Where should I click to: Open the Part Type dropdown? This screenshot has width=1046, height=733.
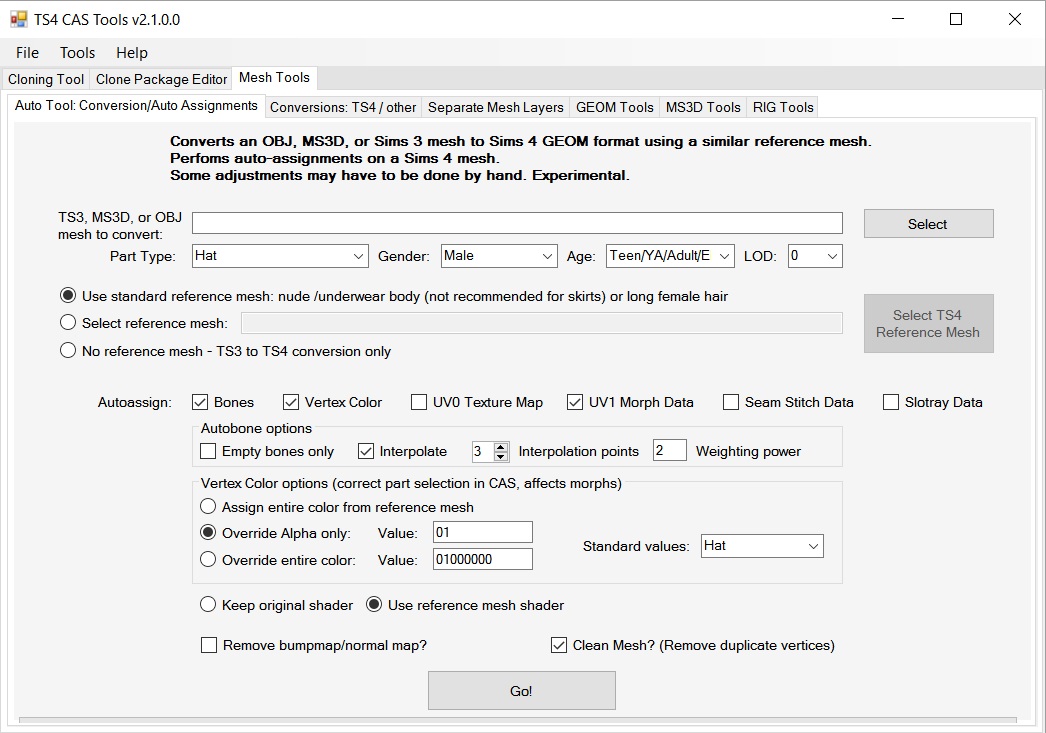tap(359, 256)
